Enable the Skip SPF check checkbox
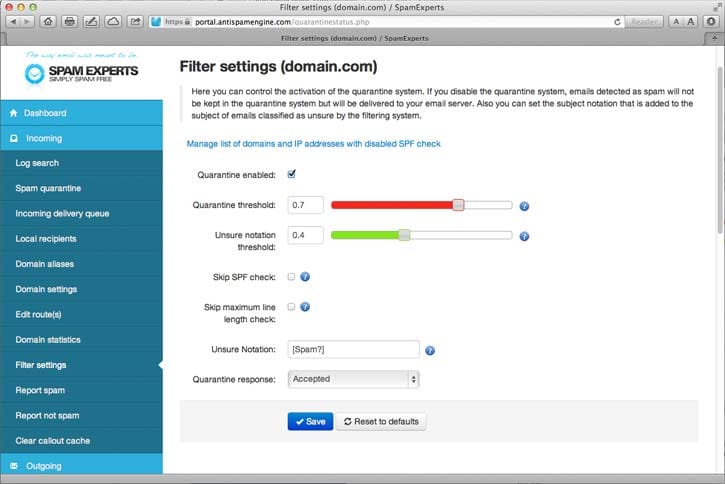Image resolution: width=725 pixels, height=484 pixels. (292, 277)
